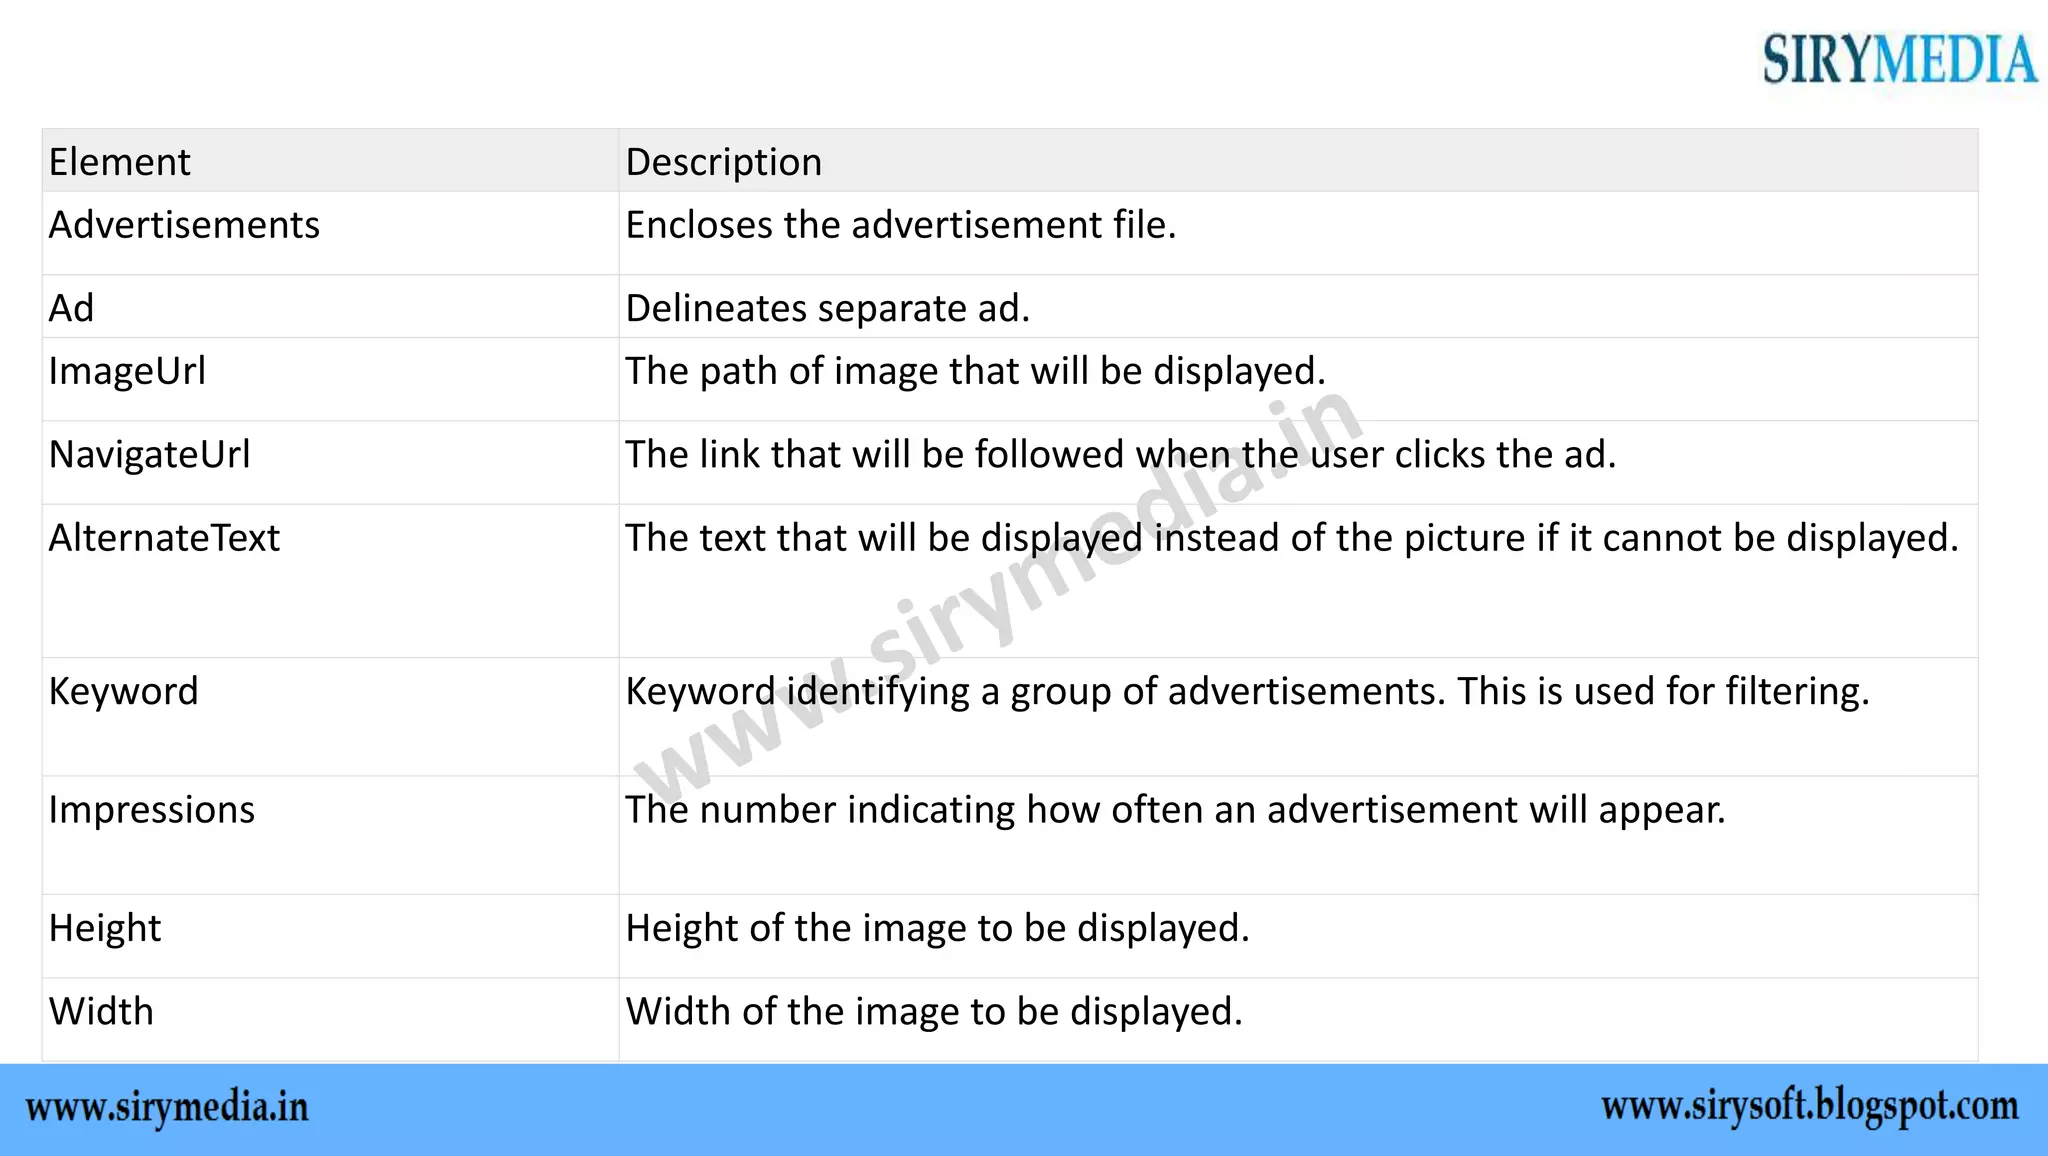Select the 'AlternateText' element cell

[x=330, y=580]
